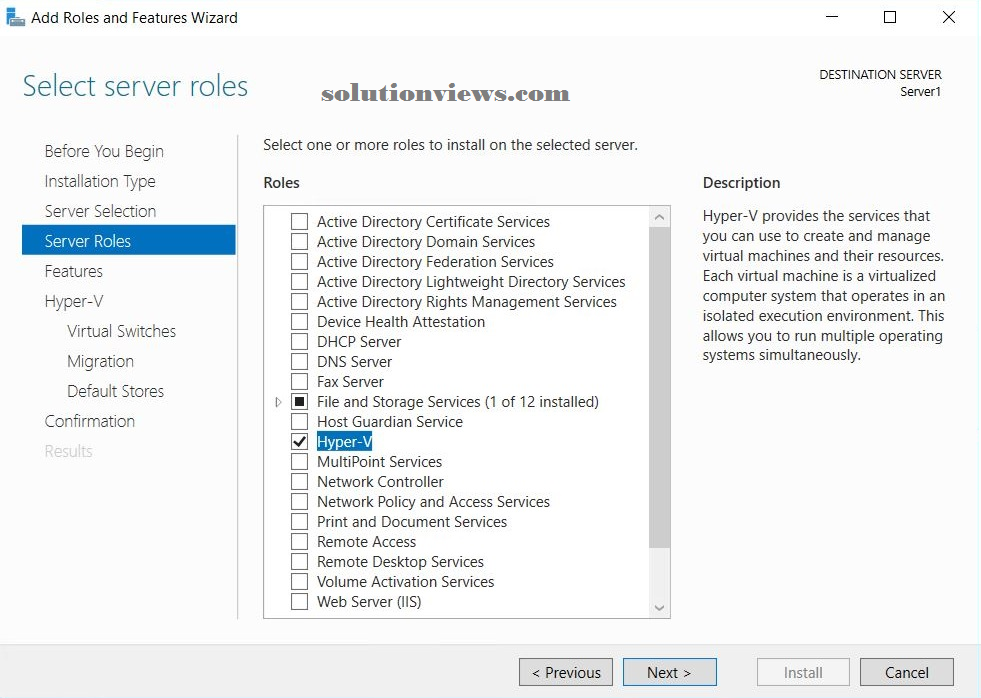Screen dimensions: 981x698
Task: Click the Next button
Action: click(x=669, y=672)
